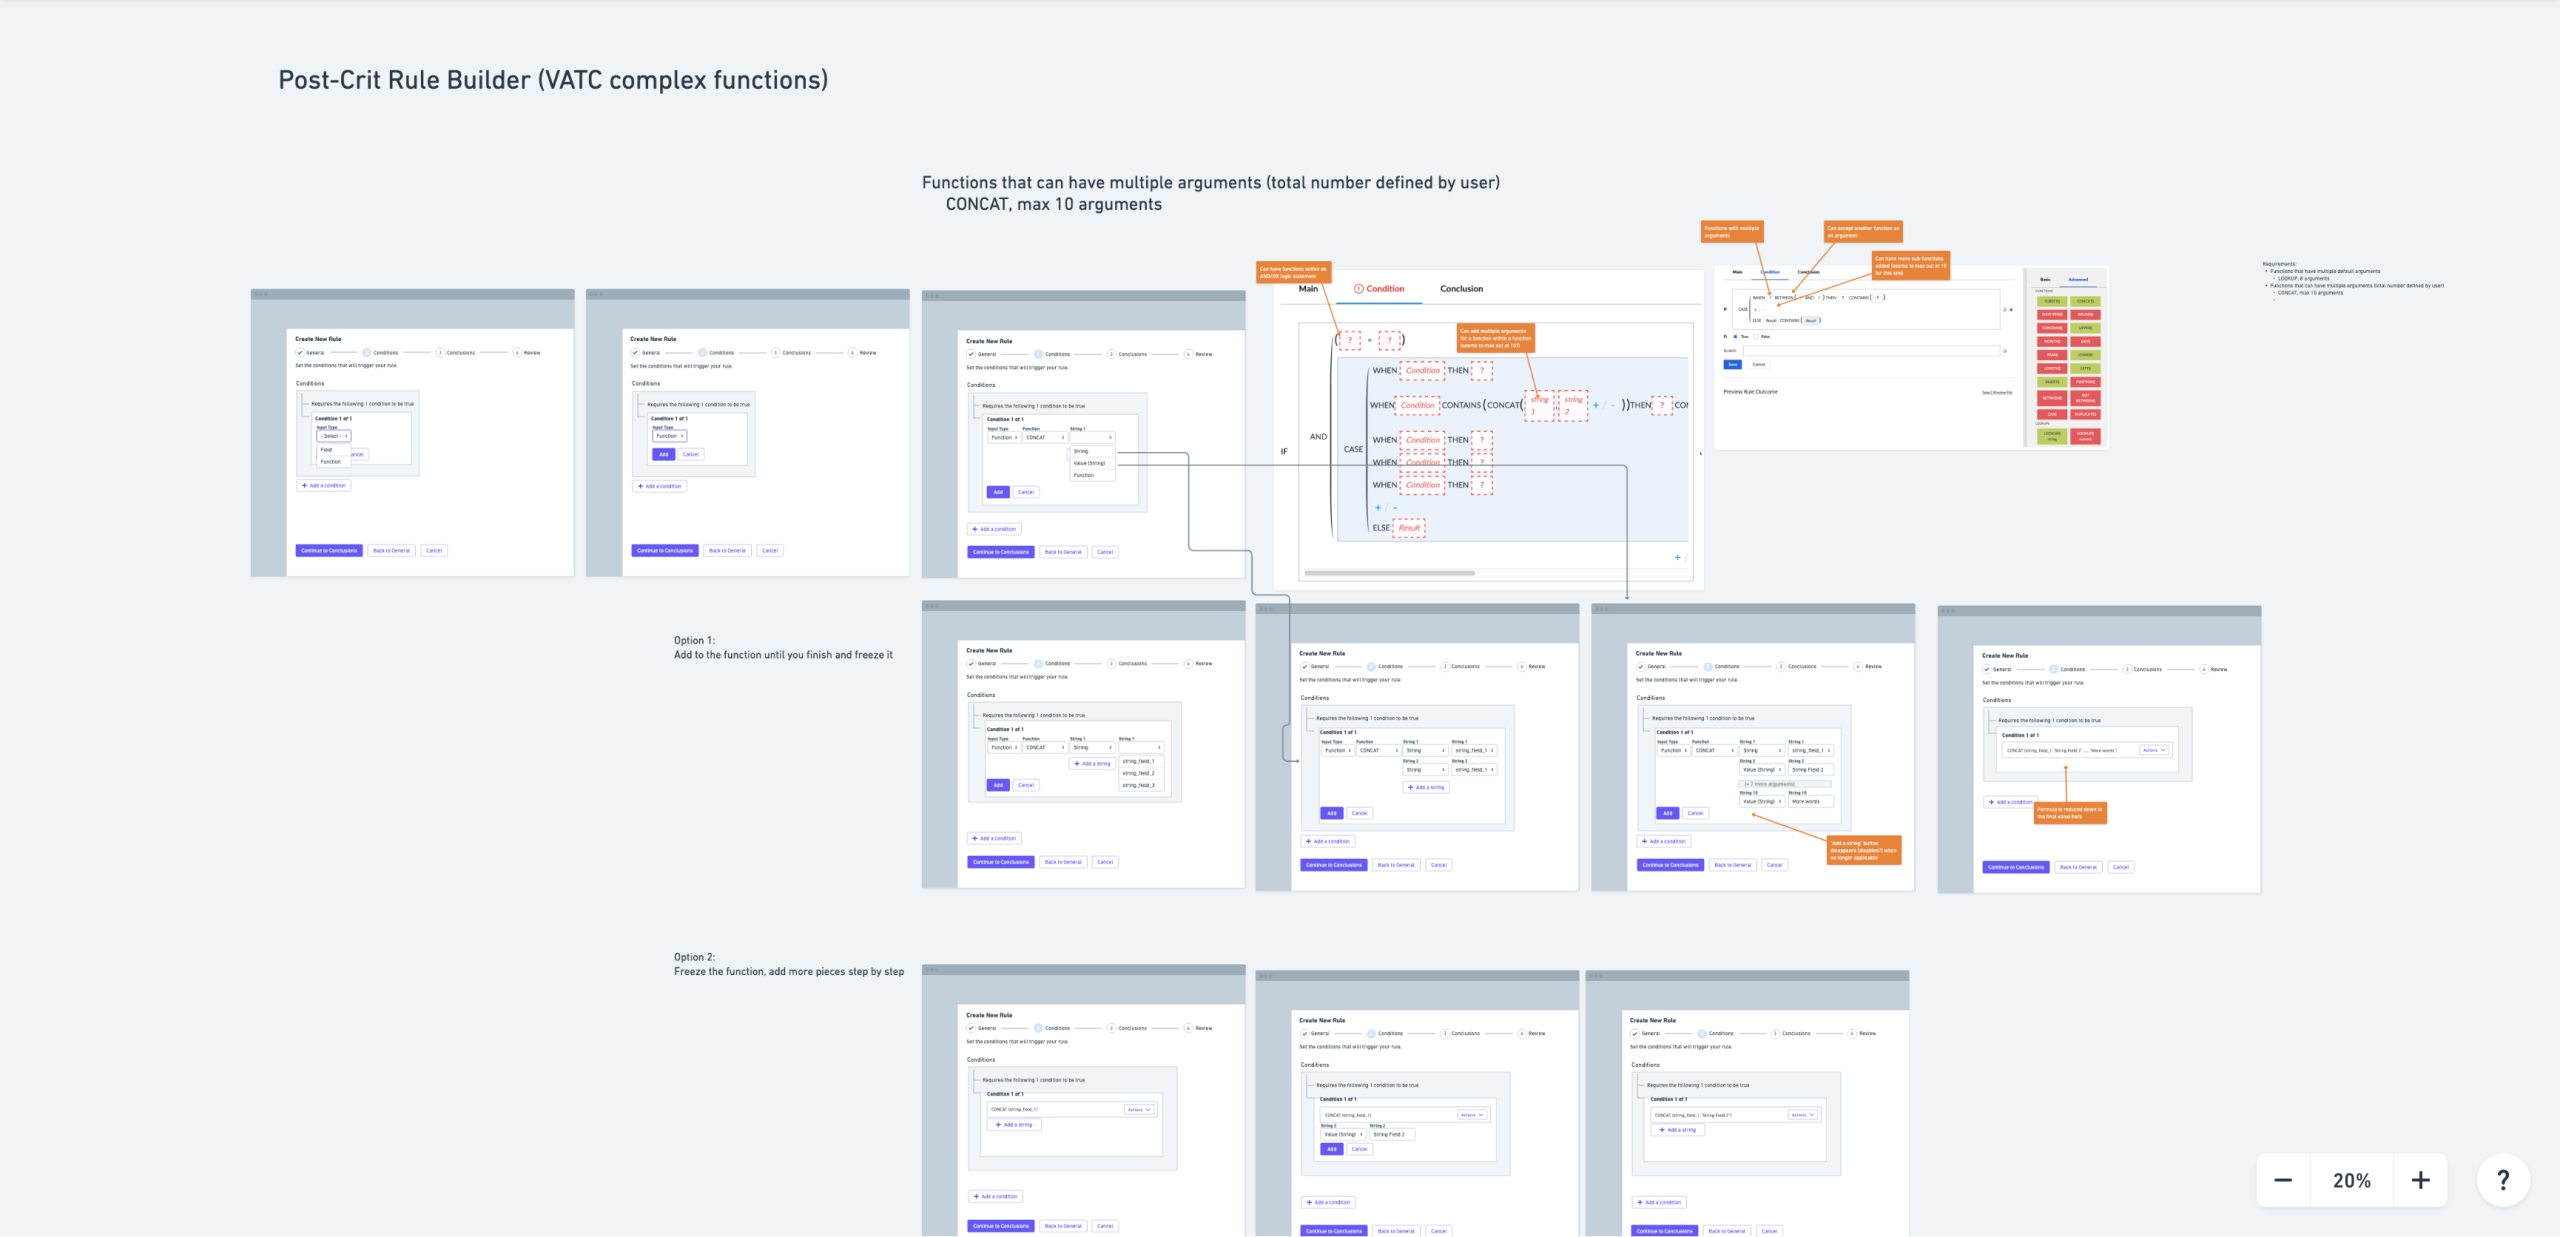
Task: Switch to the large Main tab
Action: [1308, 289]
